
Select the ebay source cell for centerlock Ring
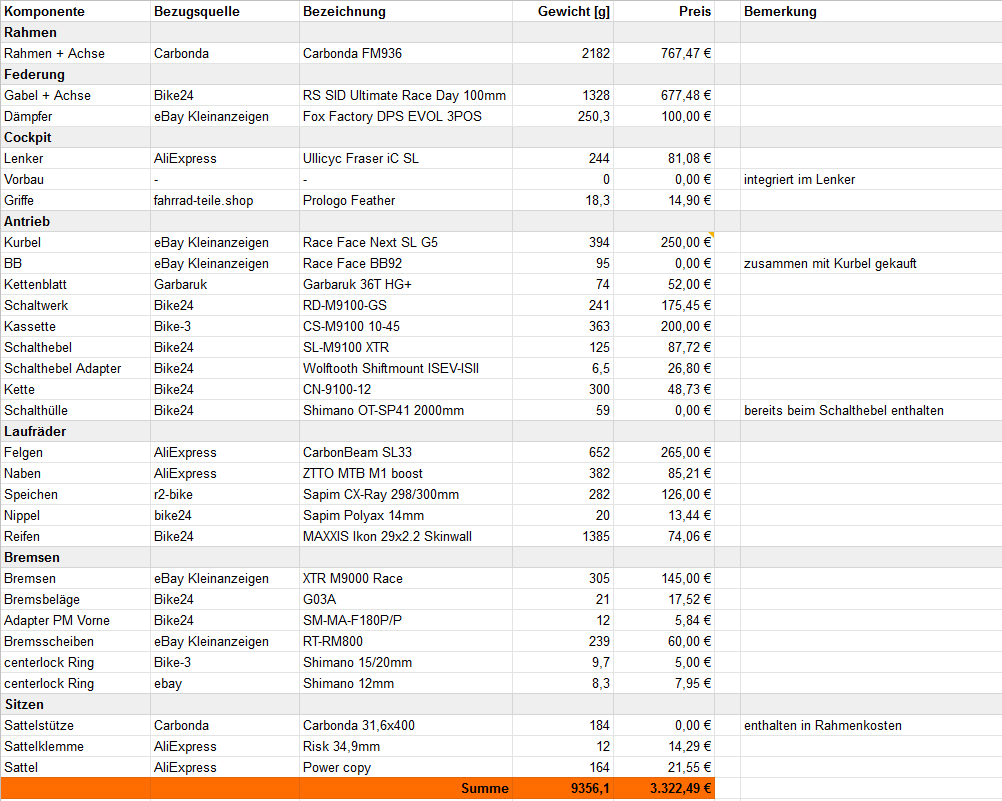(225, 683)
